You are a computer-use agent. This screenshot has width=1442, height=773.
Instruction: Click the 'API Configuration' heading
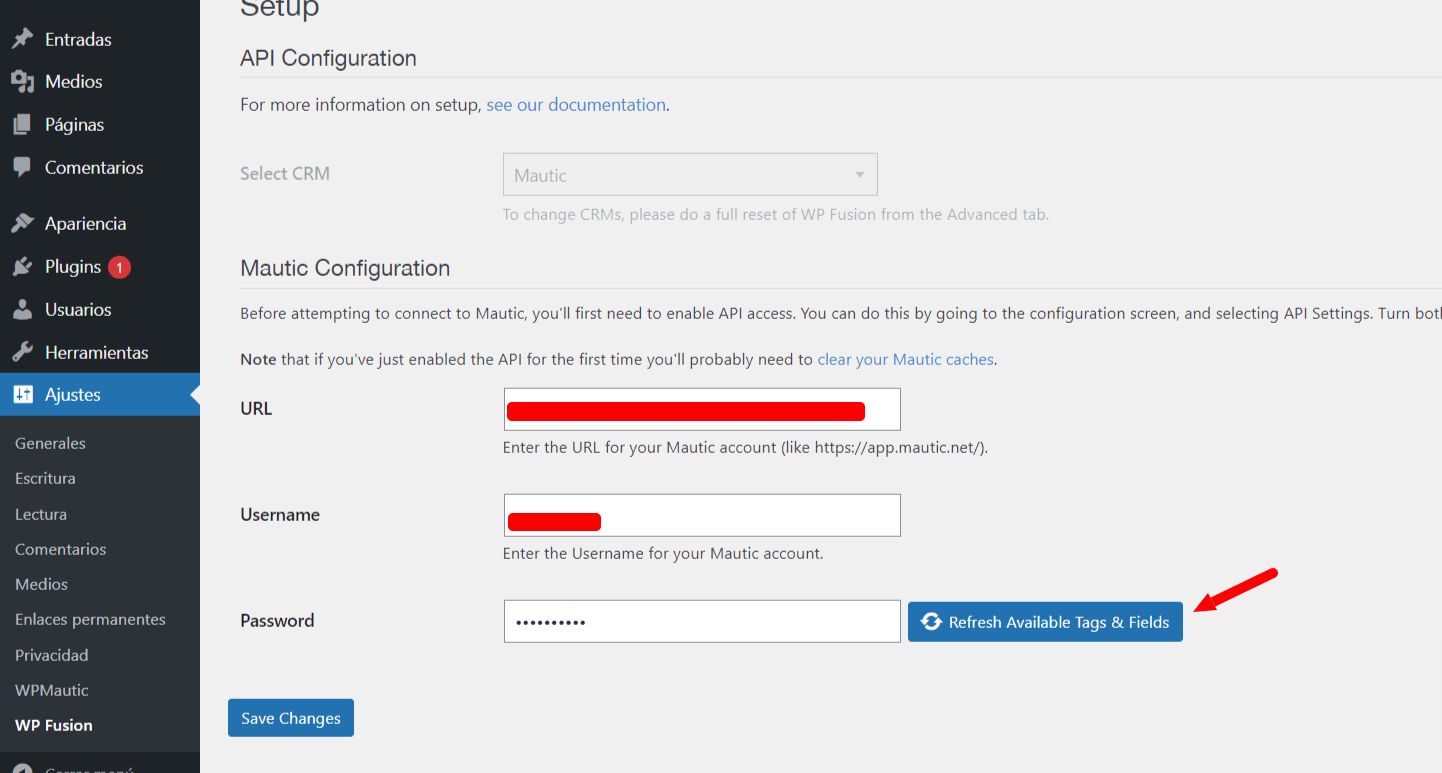point(328,58)
